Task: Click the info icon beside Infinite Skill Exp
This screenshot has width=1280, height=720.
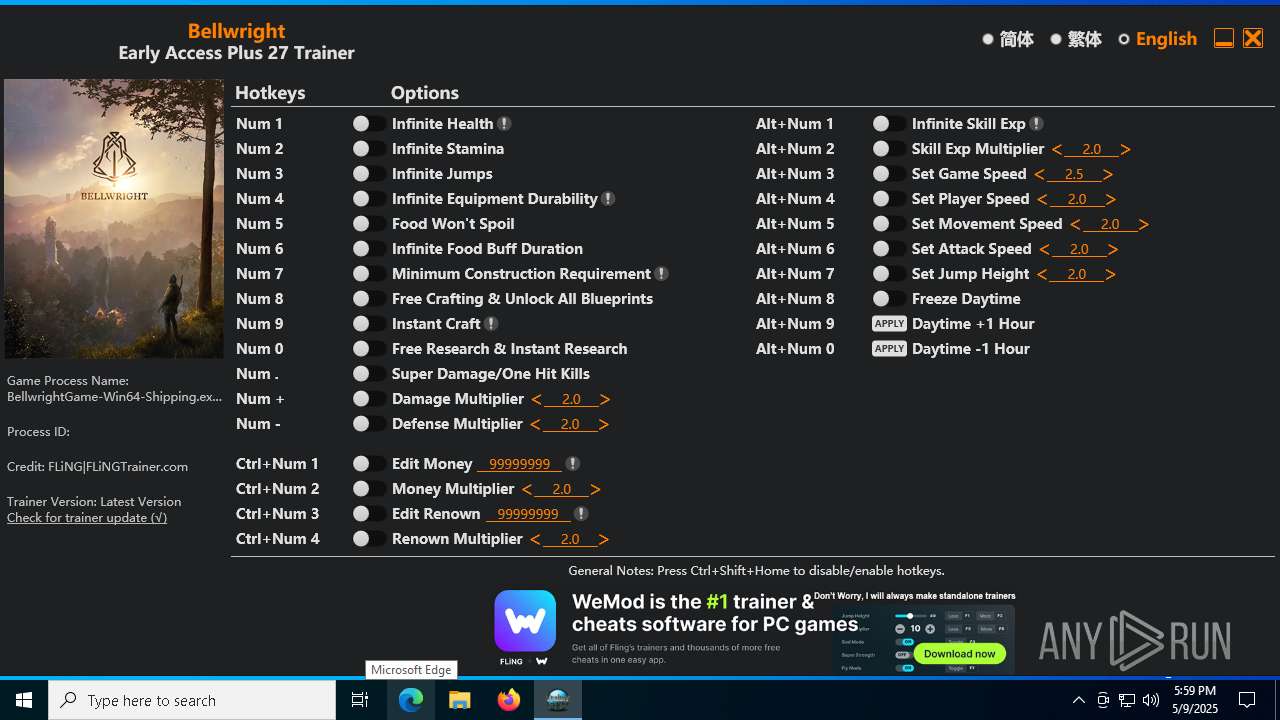Action: tap(1036, 124)
